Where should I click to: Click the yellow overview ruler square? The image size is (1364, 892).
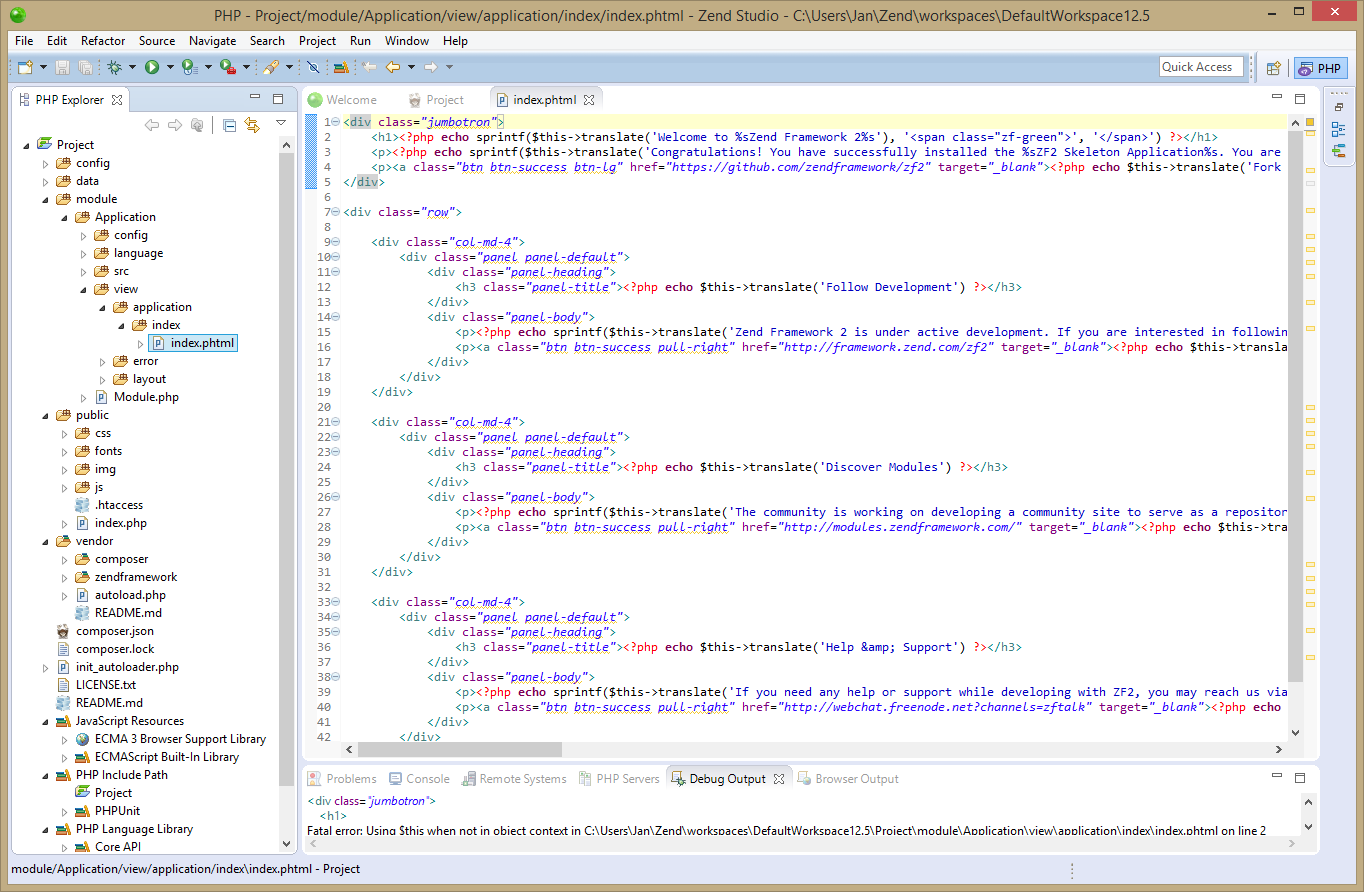(x=1310, y=121)
